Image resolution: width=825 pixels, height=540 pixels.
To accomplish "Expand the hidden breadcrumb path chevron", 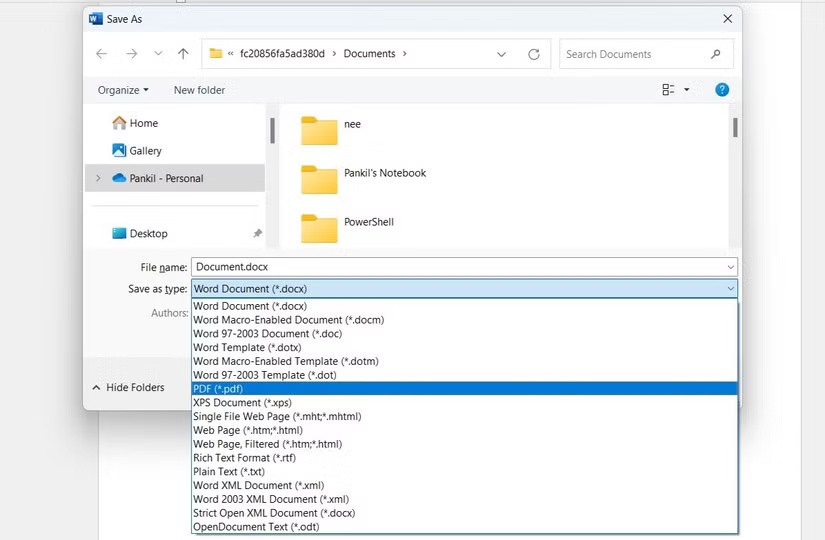I will [x=230, y=54].
